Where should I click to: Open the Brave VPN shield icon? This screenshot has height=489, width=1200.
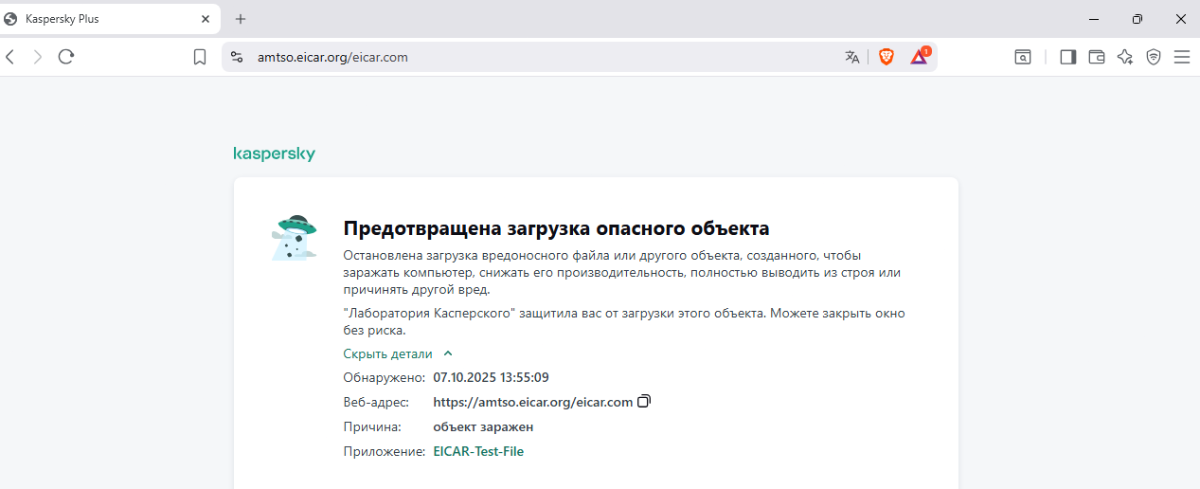click(x=1153, y=57)
